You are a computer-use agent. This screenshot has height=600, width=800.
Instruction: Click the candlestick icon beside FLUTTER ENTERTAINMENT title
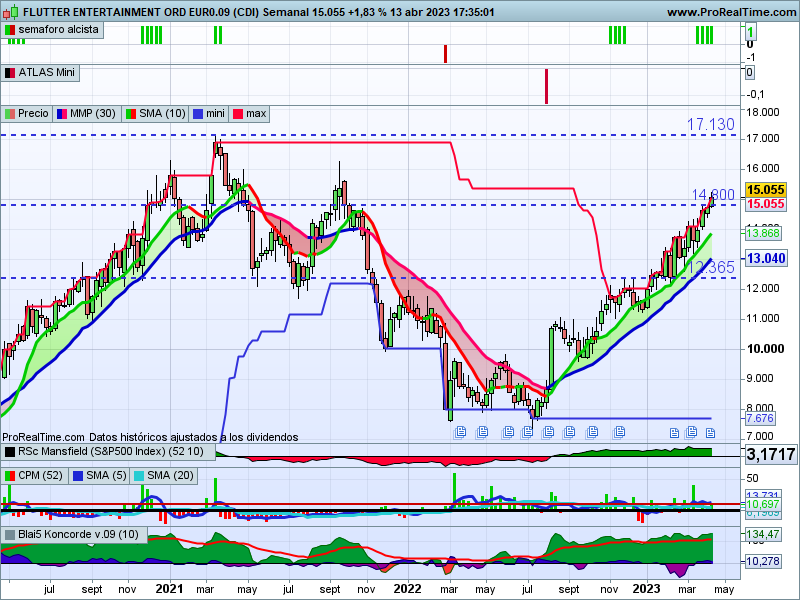click(x=11, y=11)
